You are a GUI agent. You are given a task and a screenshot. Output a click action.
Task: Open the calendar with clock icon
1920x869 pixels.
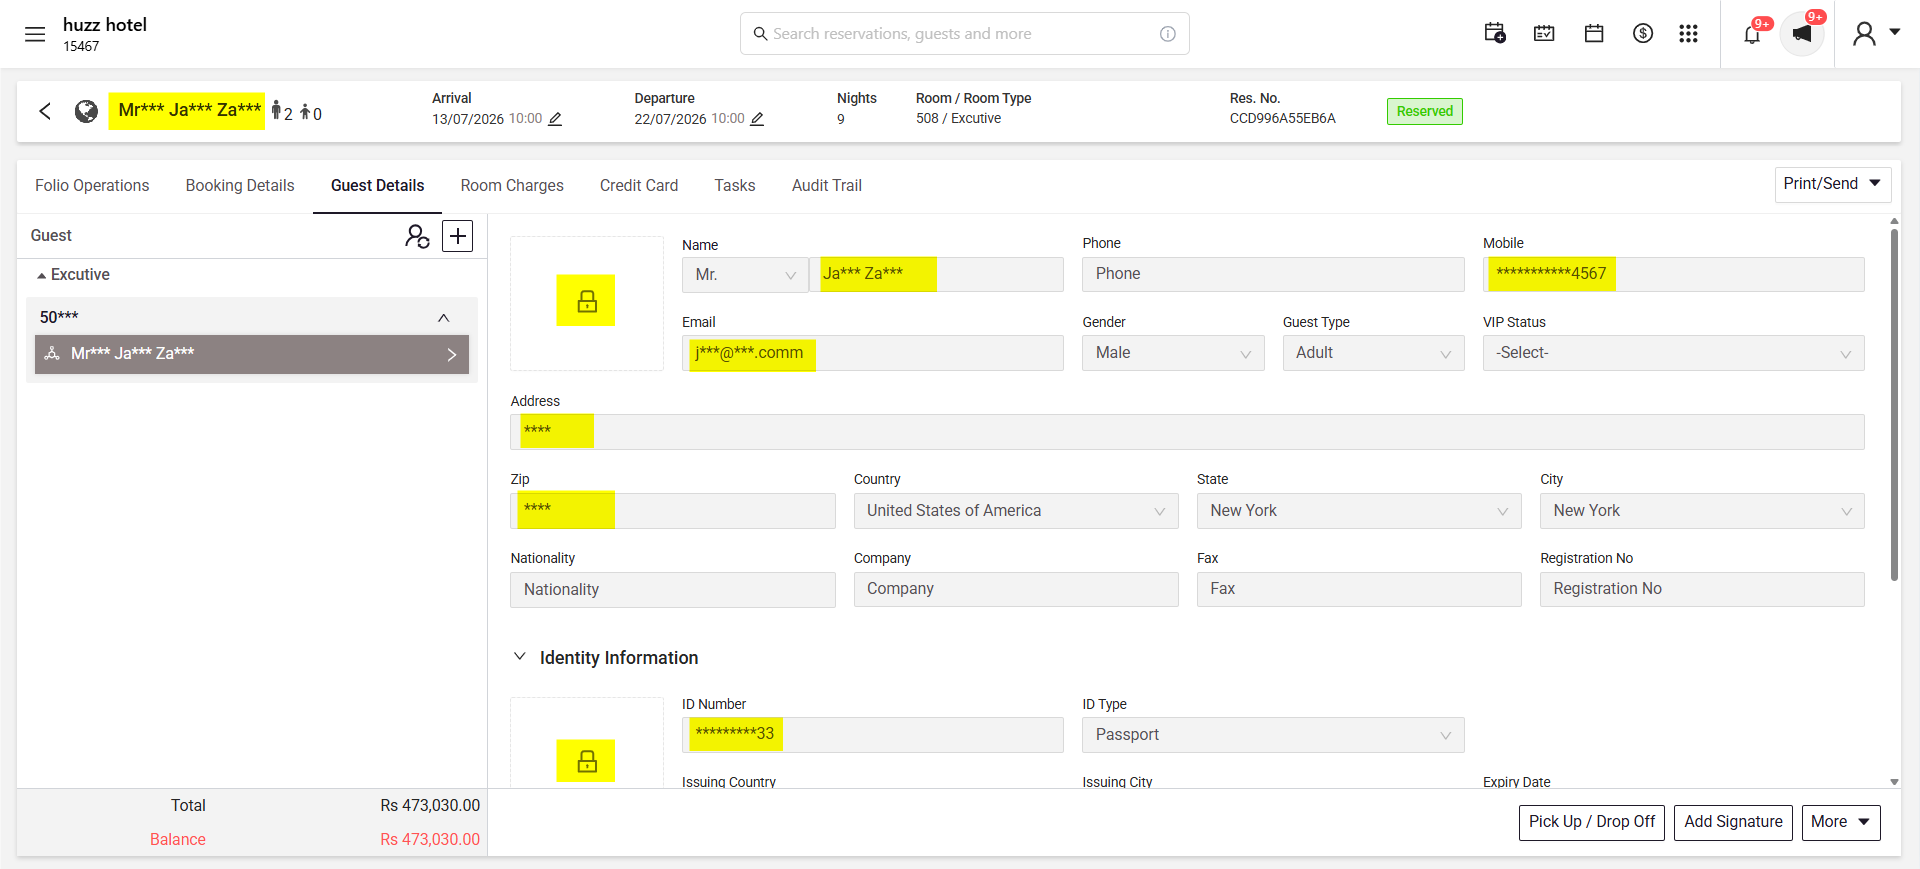point(1495,34)
